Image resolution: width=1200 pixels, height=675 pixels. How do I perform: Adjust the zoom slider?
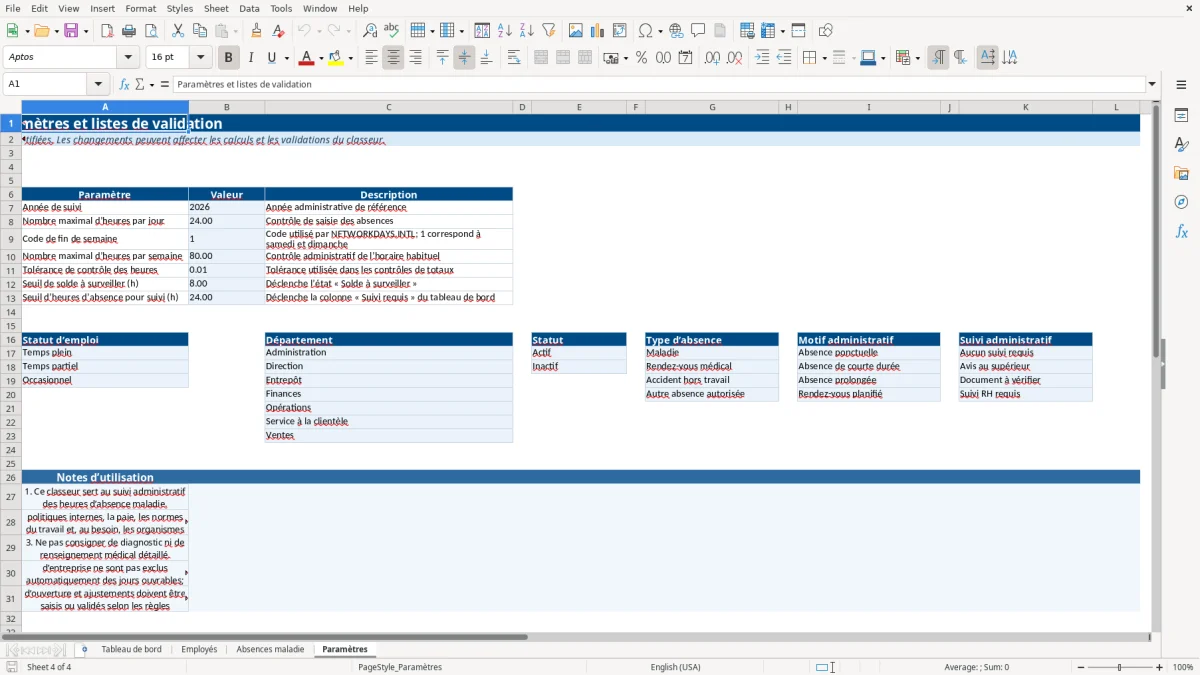click(x=1119, y=667)
